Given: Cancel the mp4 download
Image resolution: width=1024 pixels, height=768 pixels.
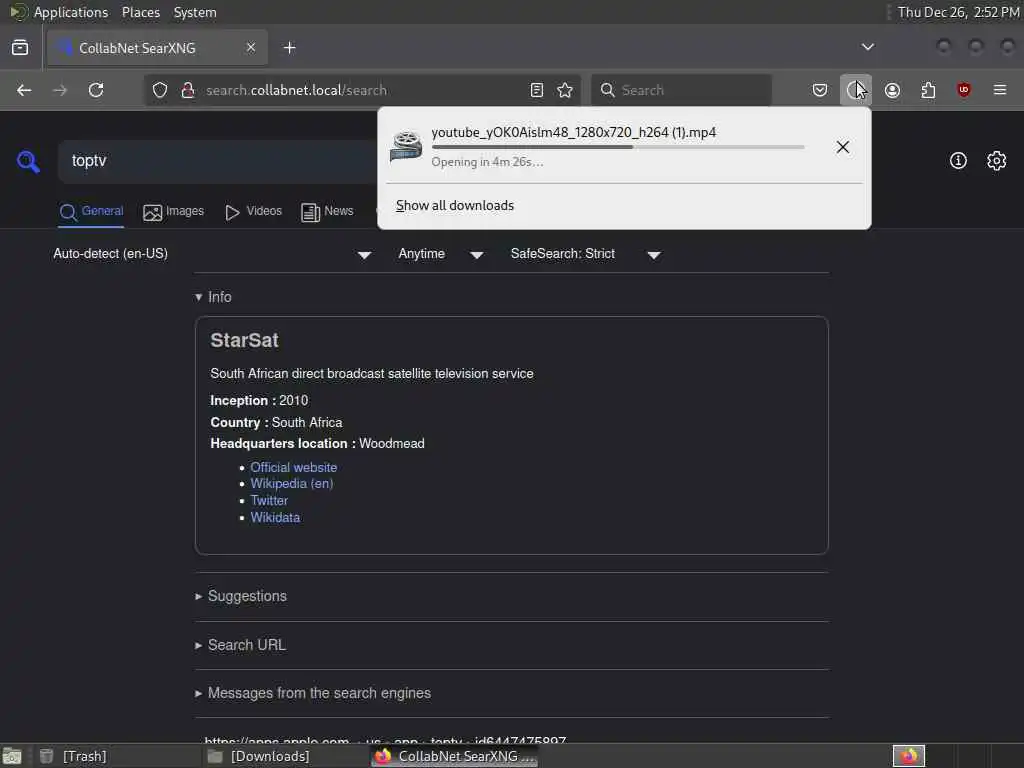Looking at the screenshot, I should pos(843,147).
